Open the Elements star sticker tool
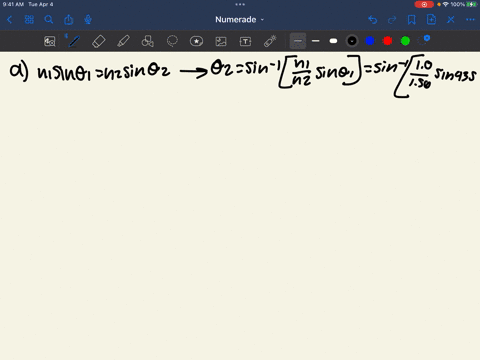480x360 pixels. [x=196, y=41]
